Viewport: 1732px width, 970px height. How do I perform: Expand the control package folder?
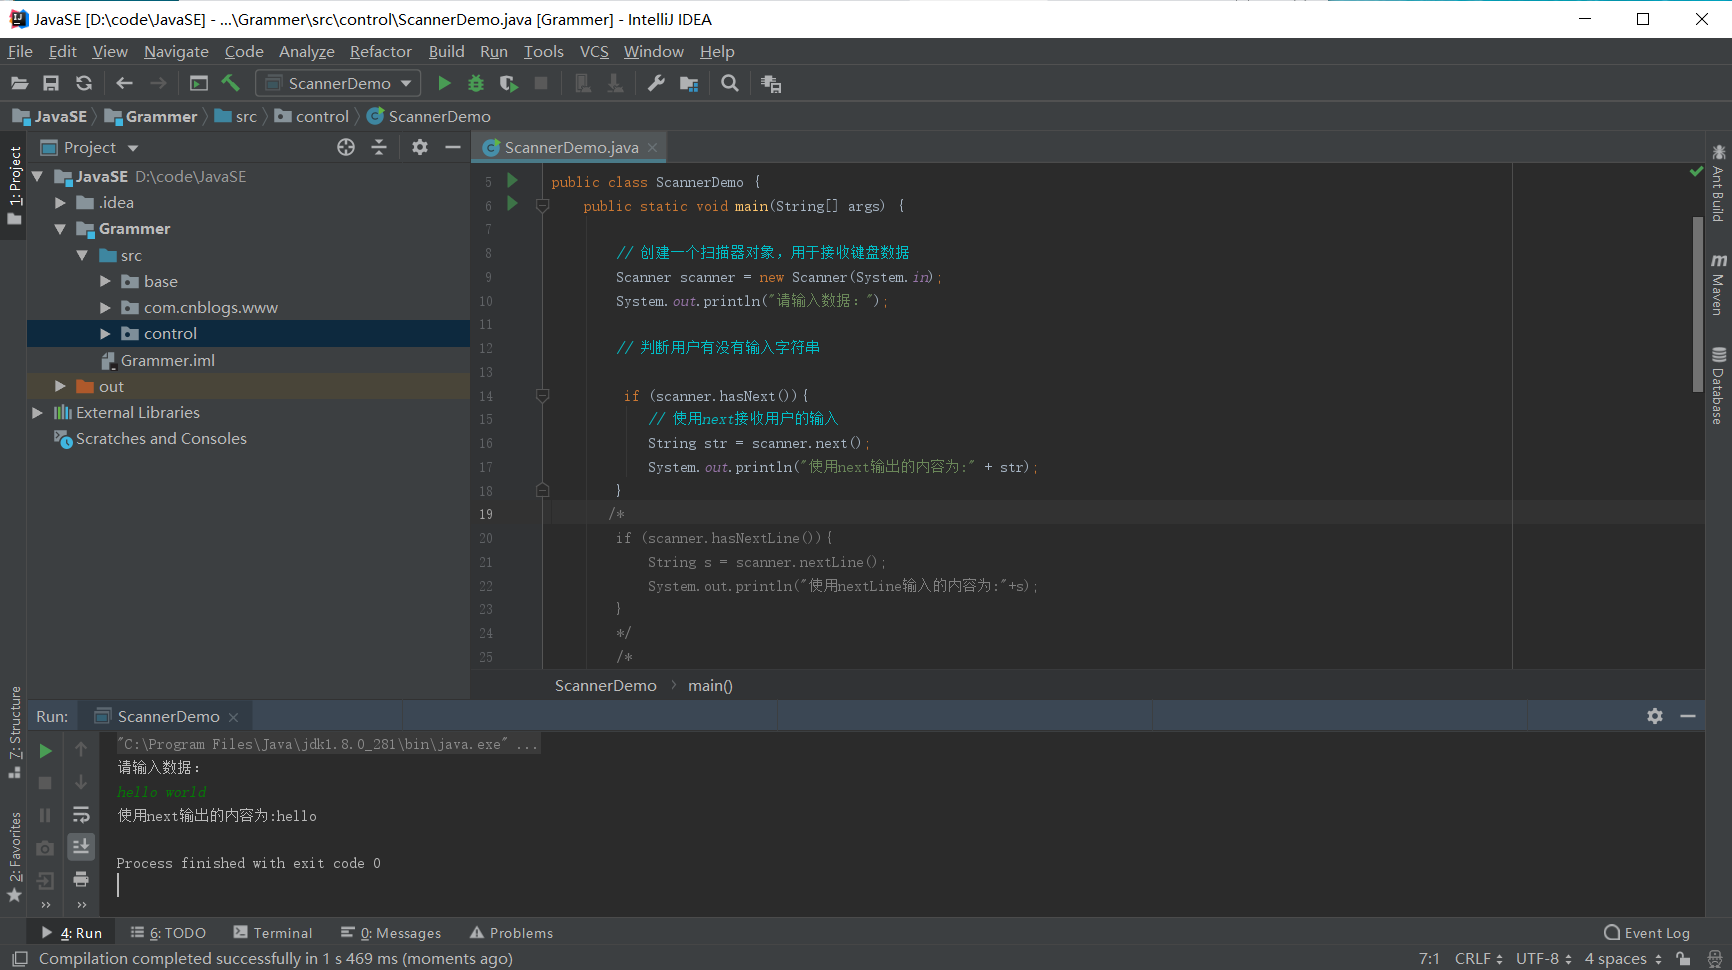pos(105,334)
